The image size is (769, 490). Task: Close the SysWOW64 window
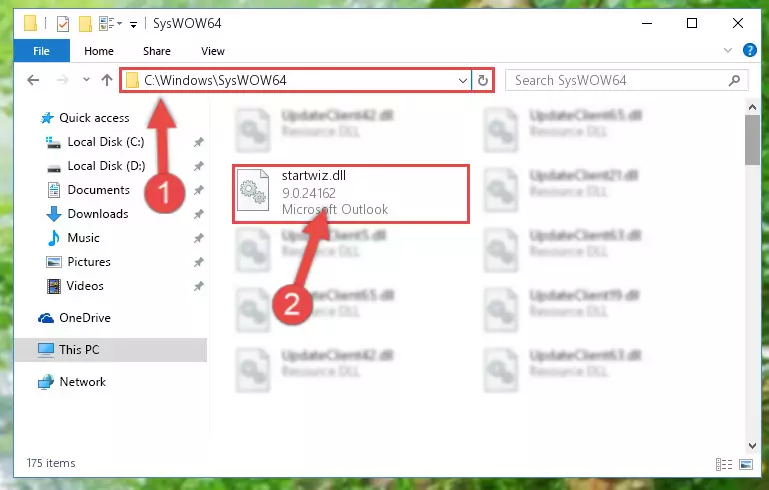coord(738,23)
